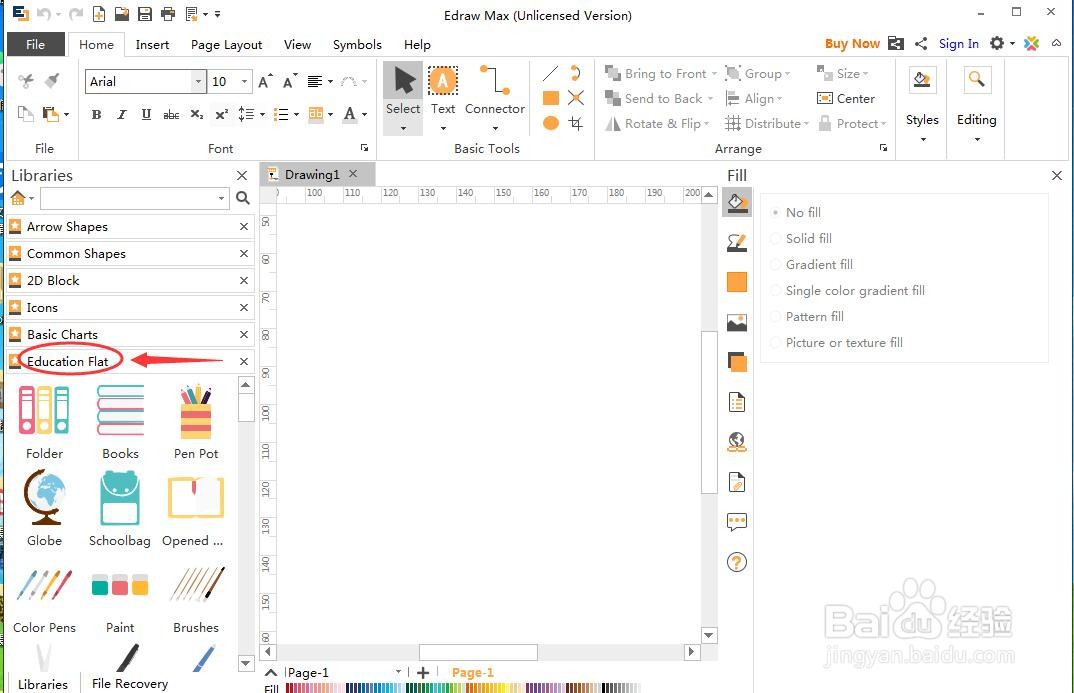This screenshot has height=693, width=1074.
Task: Select the Text tool
Action: pyautogui.click(x=442, y=91)
